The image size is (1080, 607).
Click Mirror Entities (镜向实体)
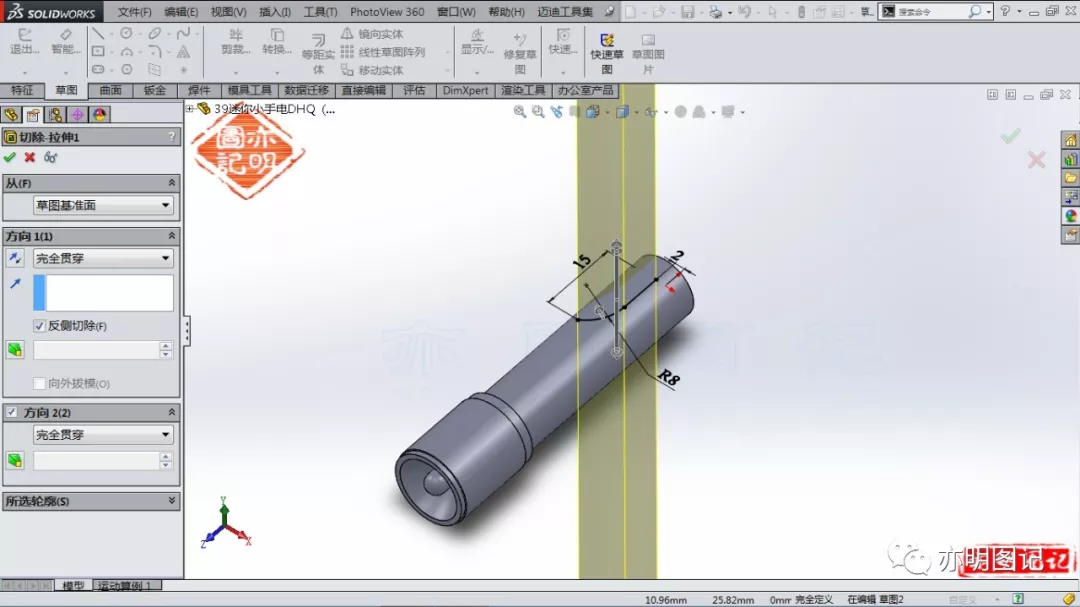pos(373,34)
